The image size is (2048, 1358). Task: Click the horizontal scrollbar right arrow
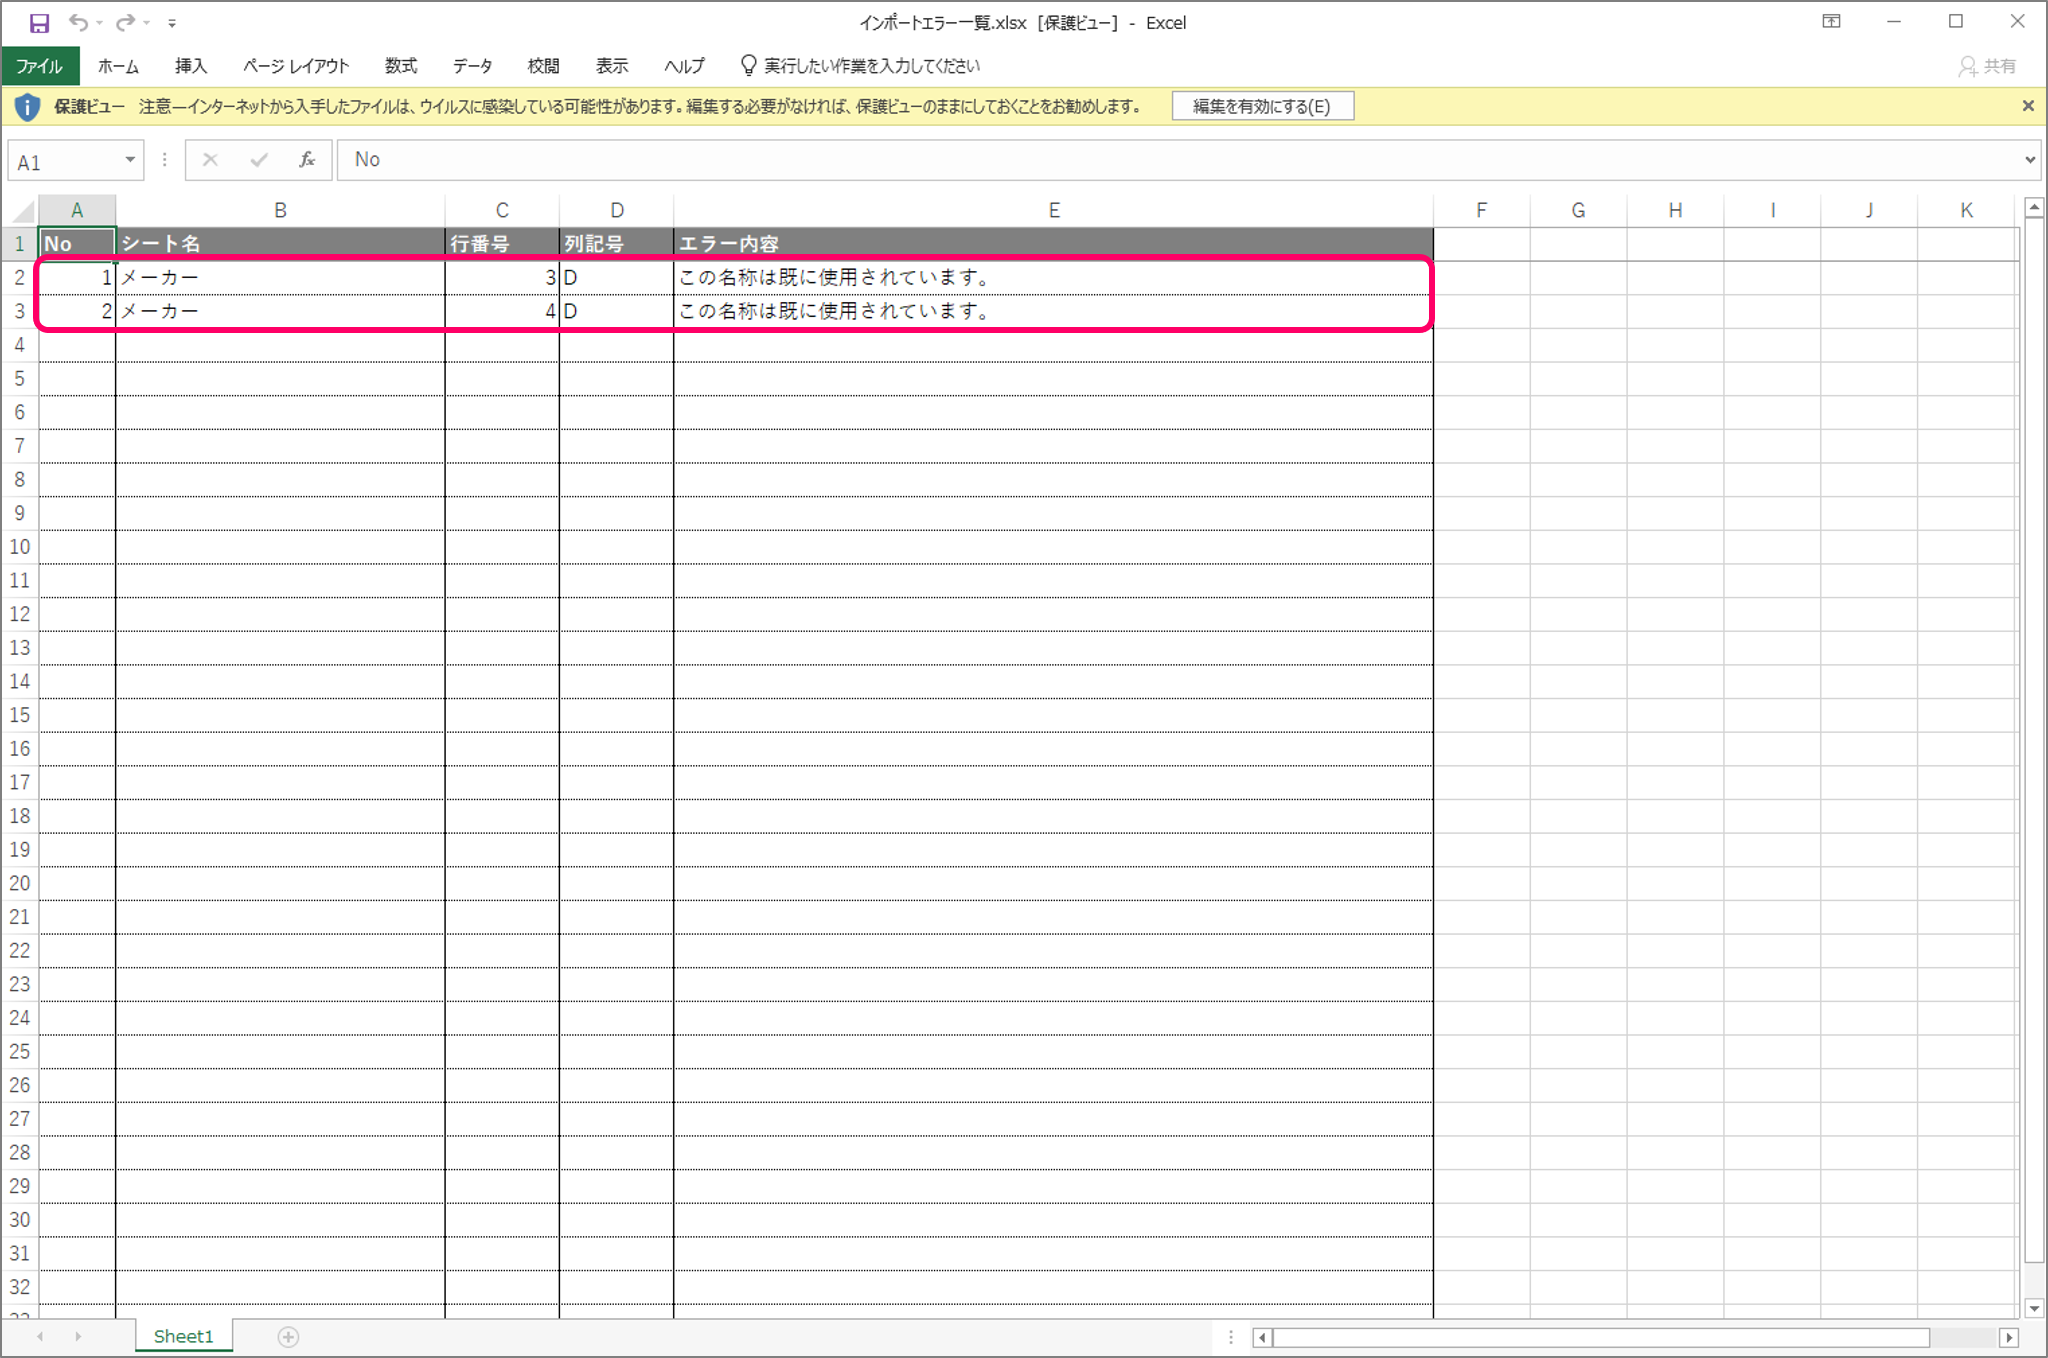tap(2008, 1337)
